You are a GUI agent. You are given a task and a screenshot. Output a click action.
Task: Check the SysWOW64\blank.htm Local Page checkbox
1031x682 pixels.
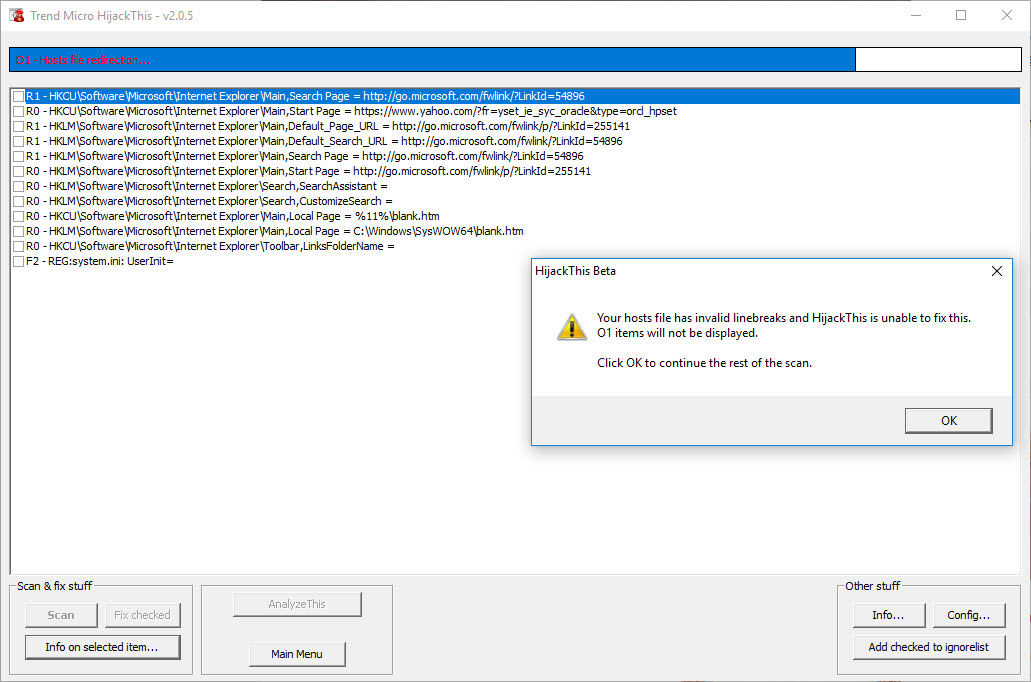(18, 231)
